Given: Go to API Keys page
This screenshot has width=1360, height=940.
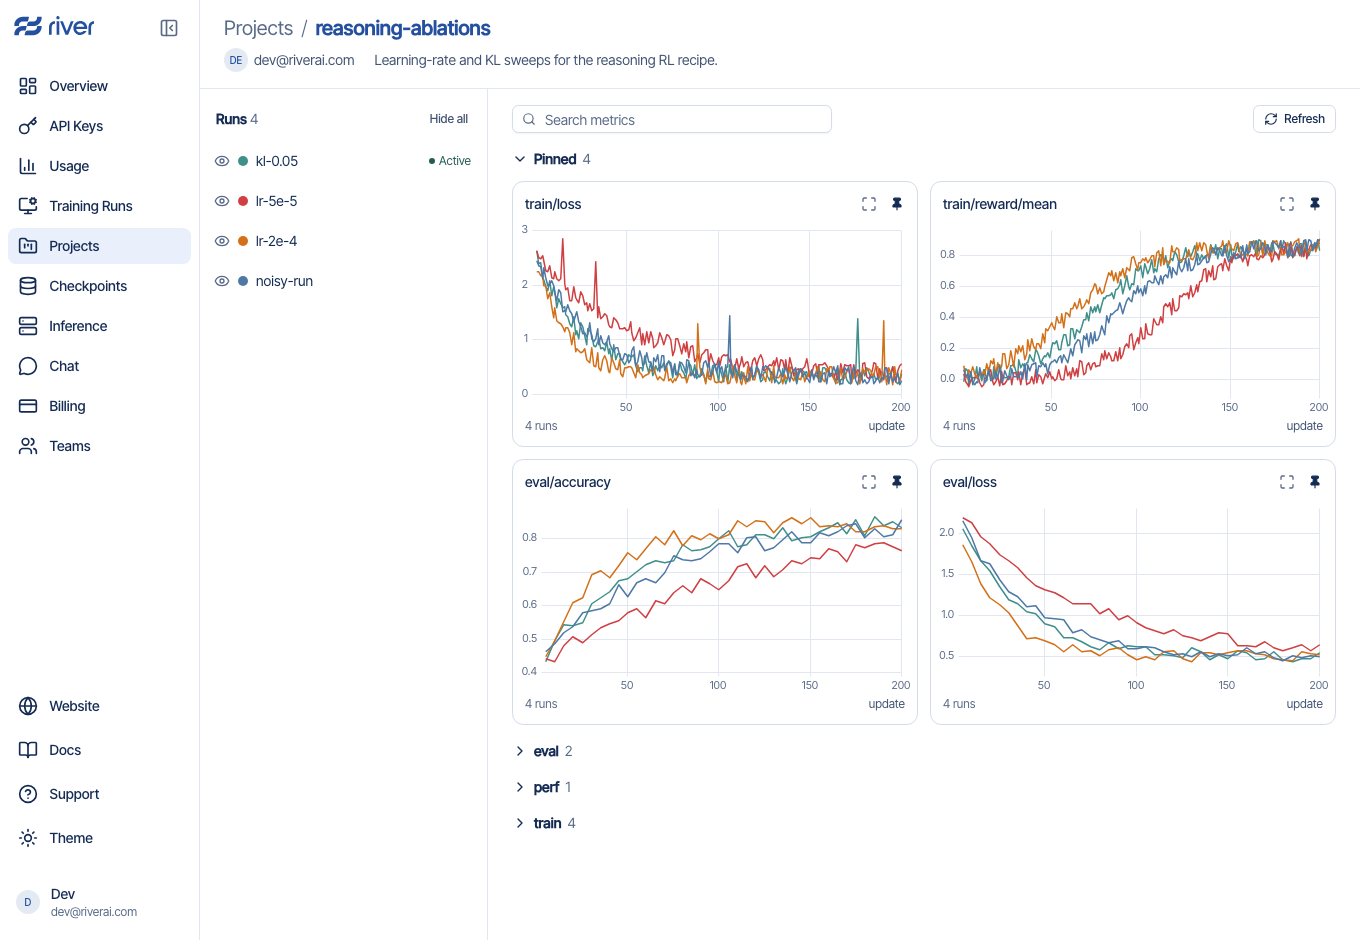Looking at the screenshot, I should coord(99,126).
